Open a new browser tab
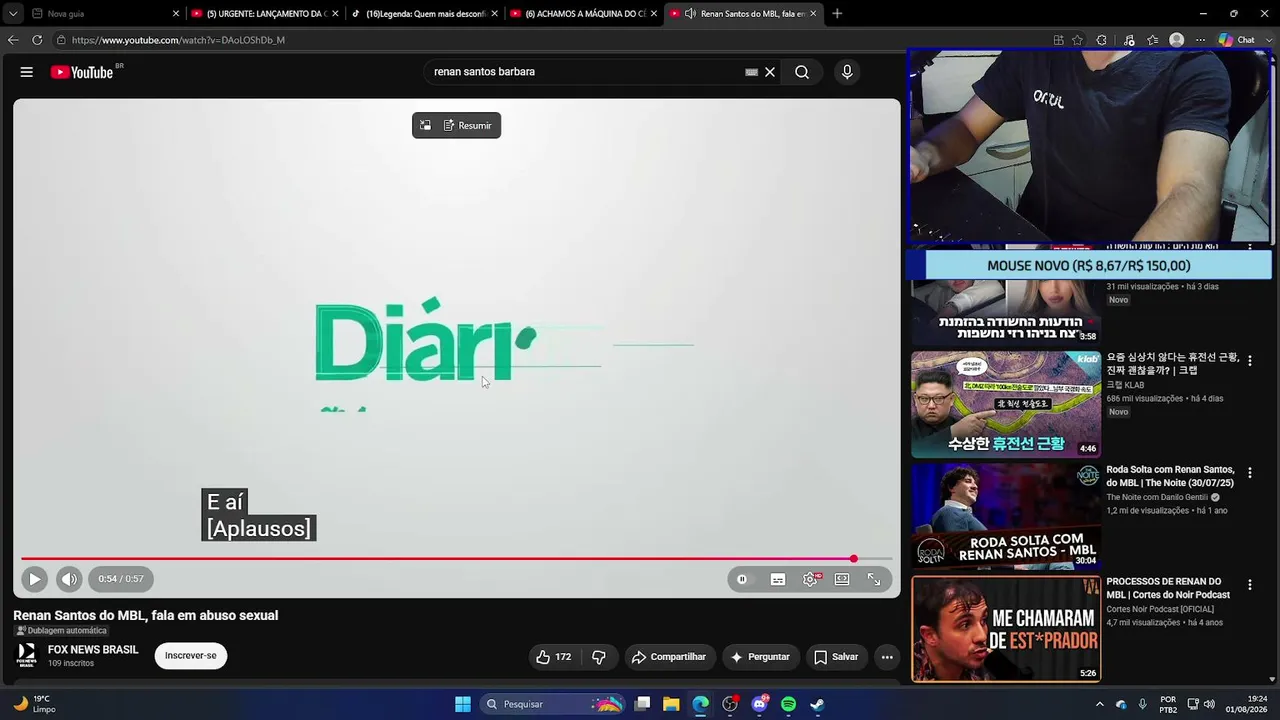Viewport: 1280px width, 720px height. [x=837, y=14]
